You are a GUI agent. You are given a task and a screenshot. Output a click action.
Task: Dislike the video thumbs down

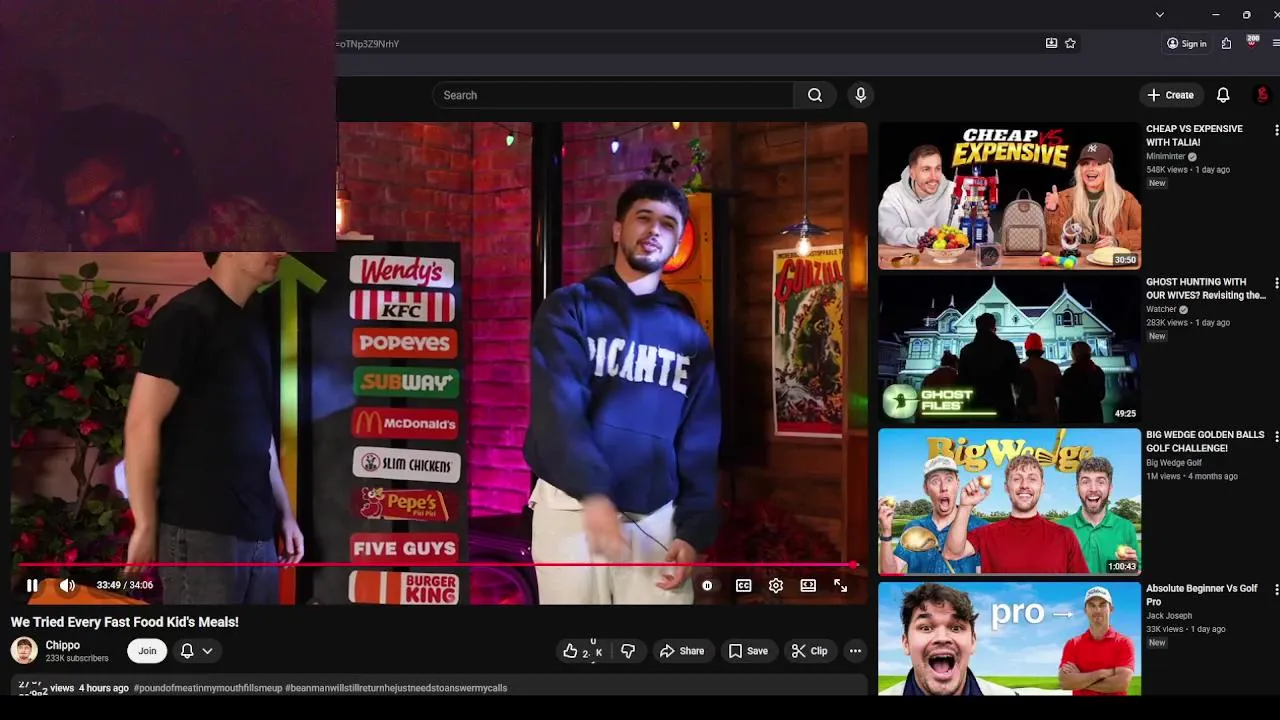click(628, 651)
